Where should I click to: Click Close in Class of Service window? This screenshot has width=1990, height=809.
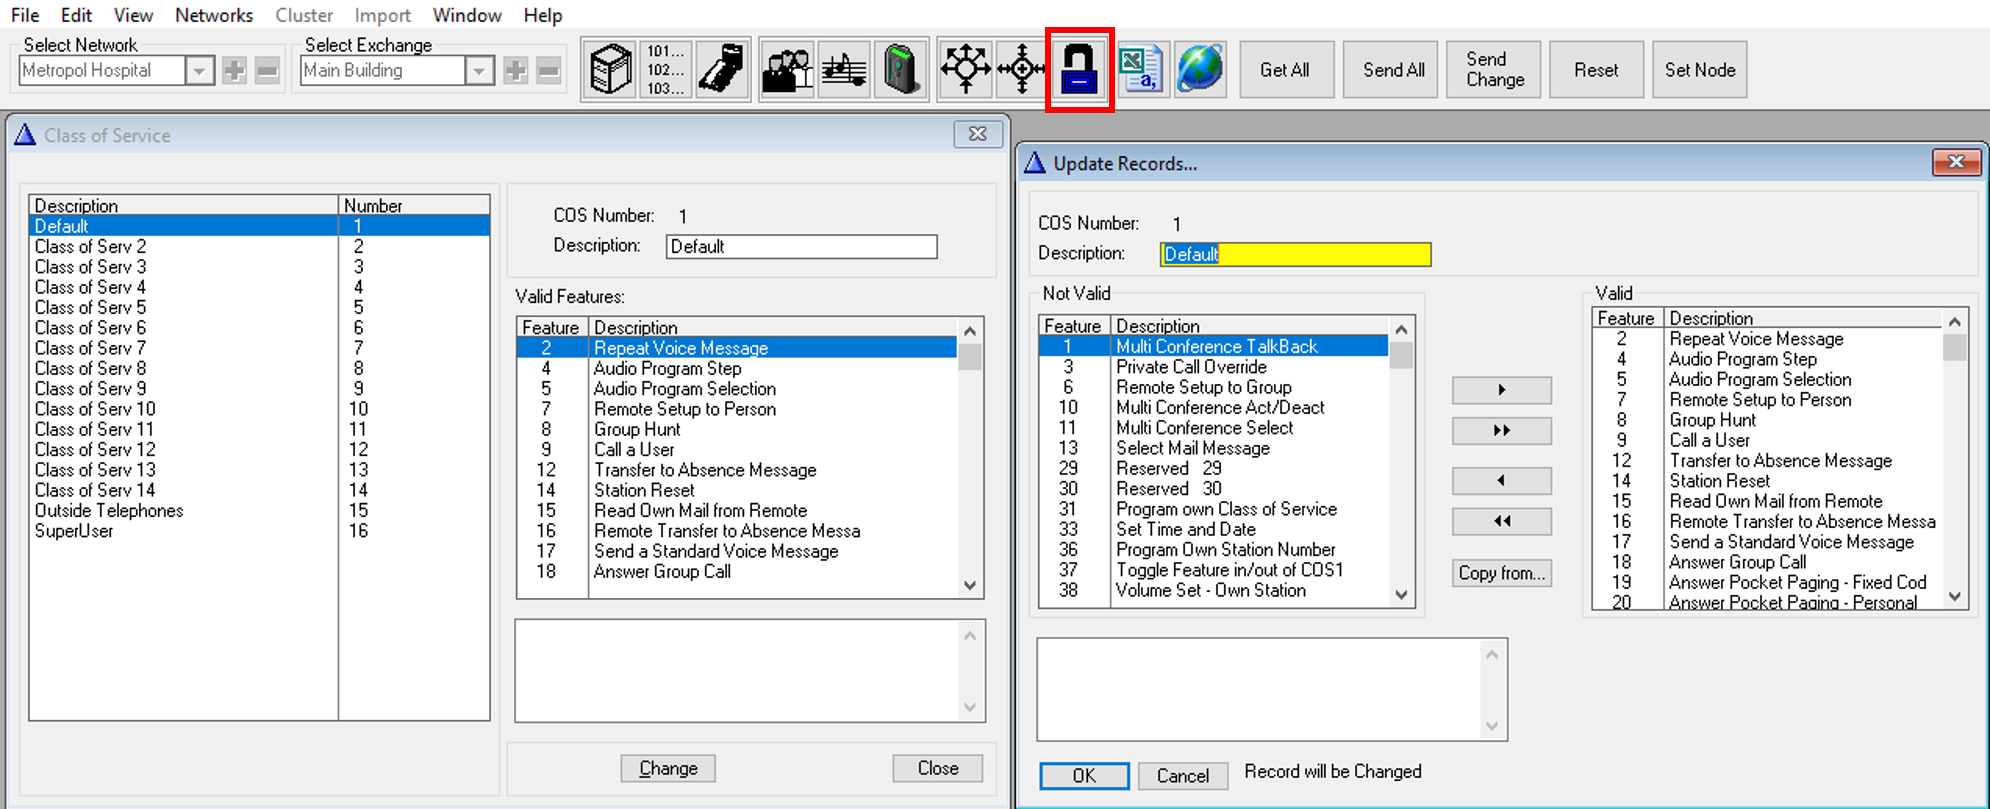point(938,768)
